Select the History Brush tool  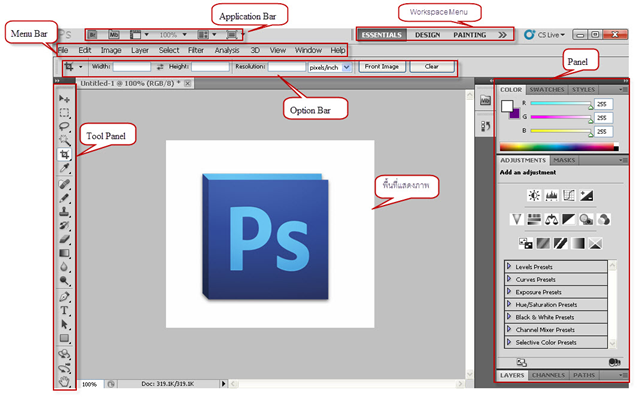(x=64, y=225)
